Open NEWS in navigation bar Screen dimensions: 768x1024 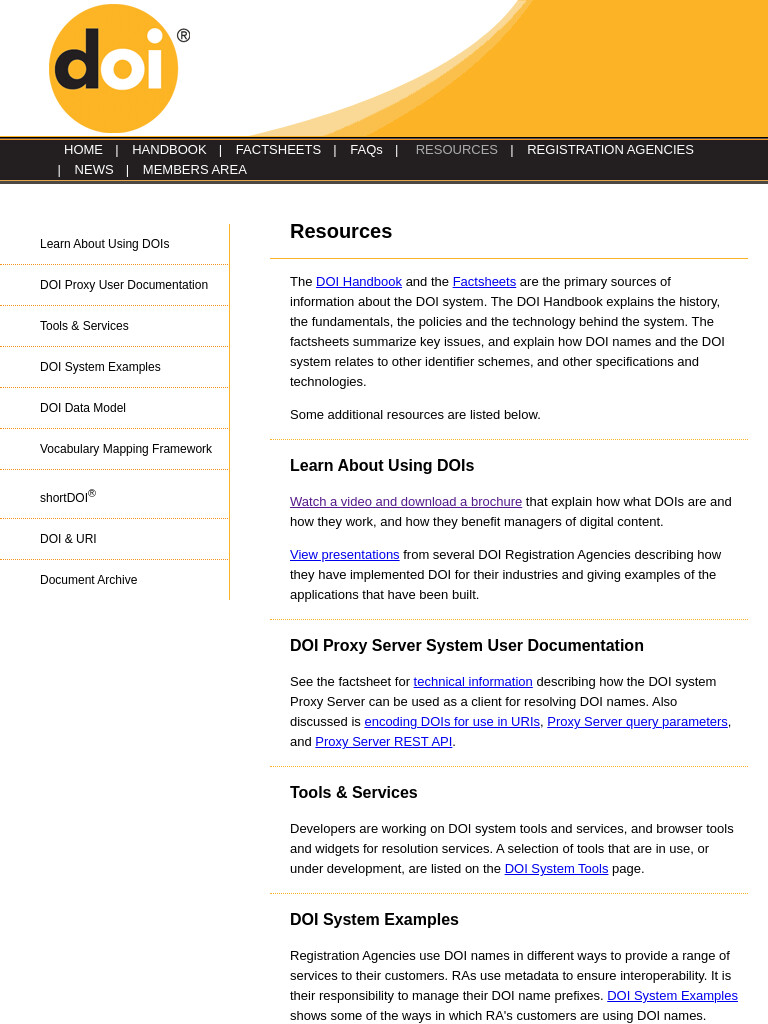click(94, 170)
